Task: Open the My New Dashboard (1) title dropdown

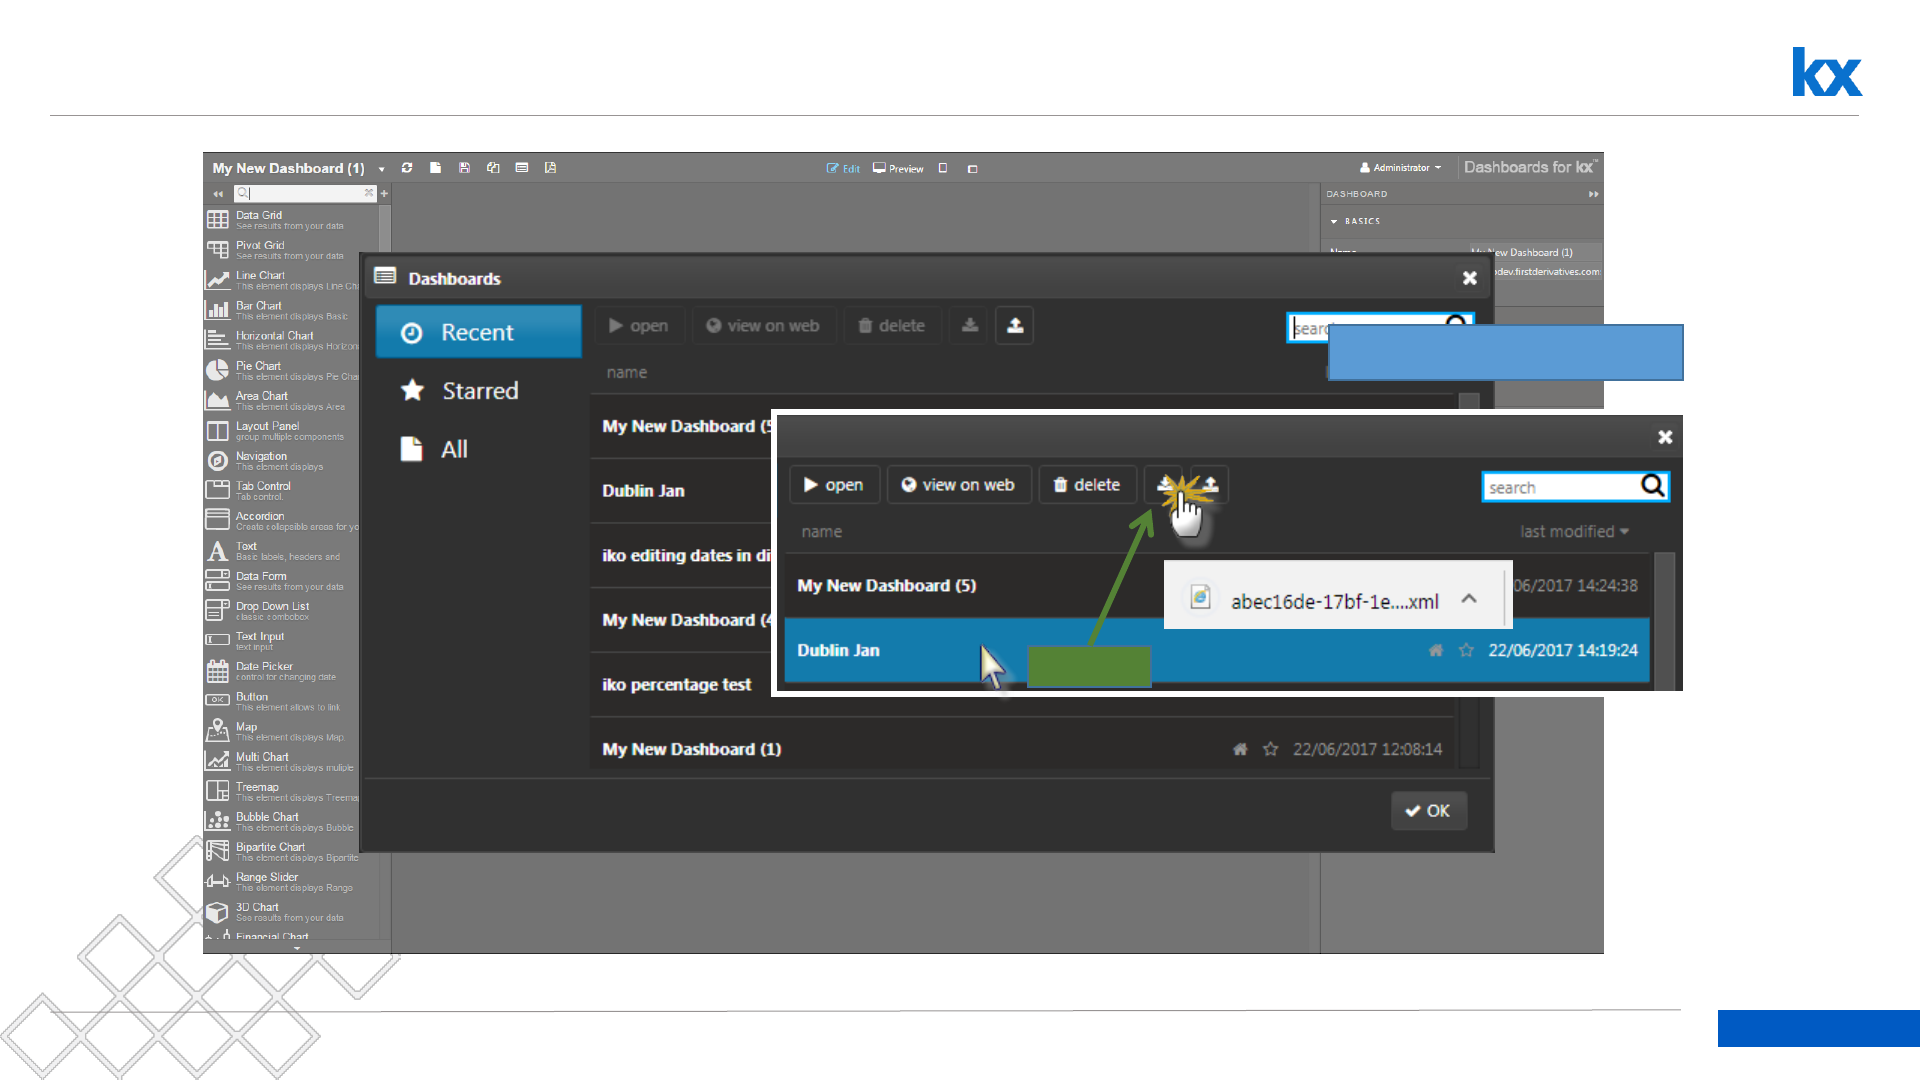Action: (x=381, y=169)
